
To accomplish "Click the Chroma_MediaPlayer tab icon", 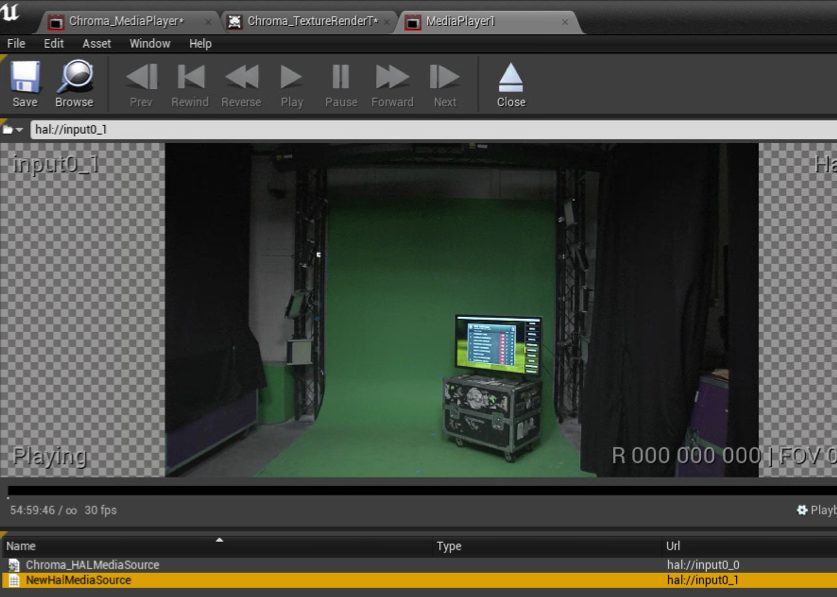I will click(56, 22).
